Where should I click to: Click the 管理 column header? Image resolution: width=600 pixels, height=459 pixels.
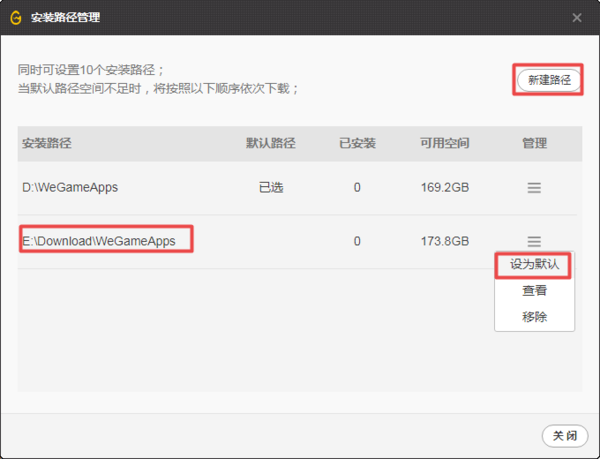pos(535,143)
